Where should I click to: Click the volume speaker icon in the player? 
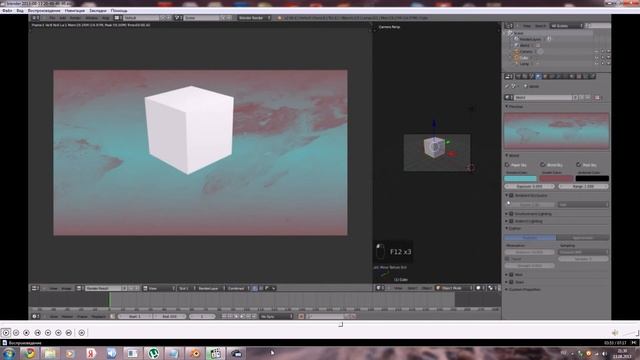[615, 333]
